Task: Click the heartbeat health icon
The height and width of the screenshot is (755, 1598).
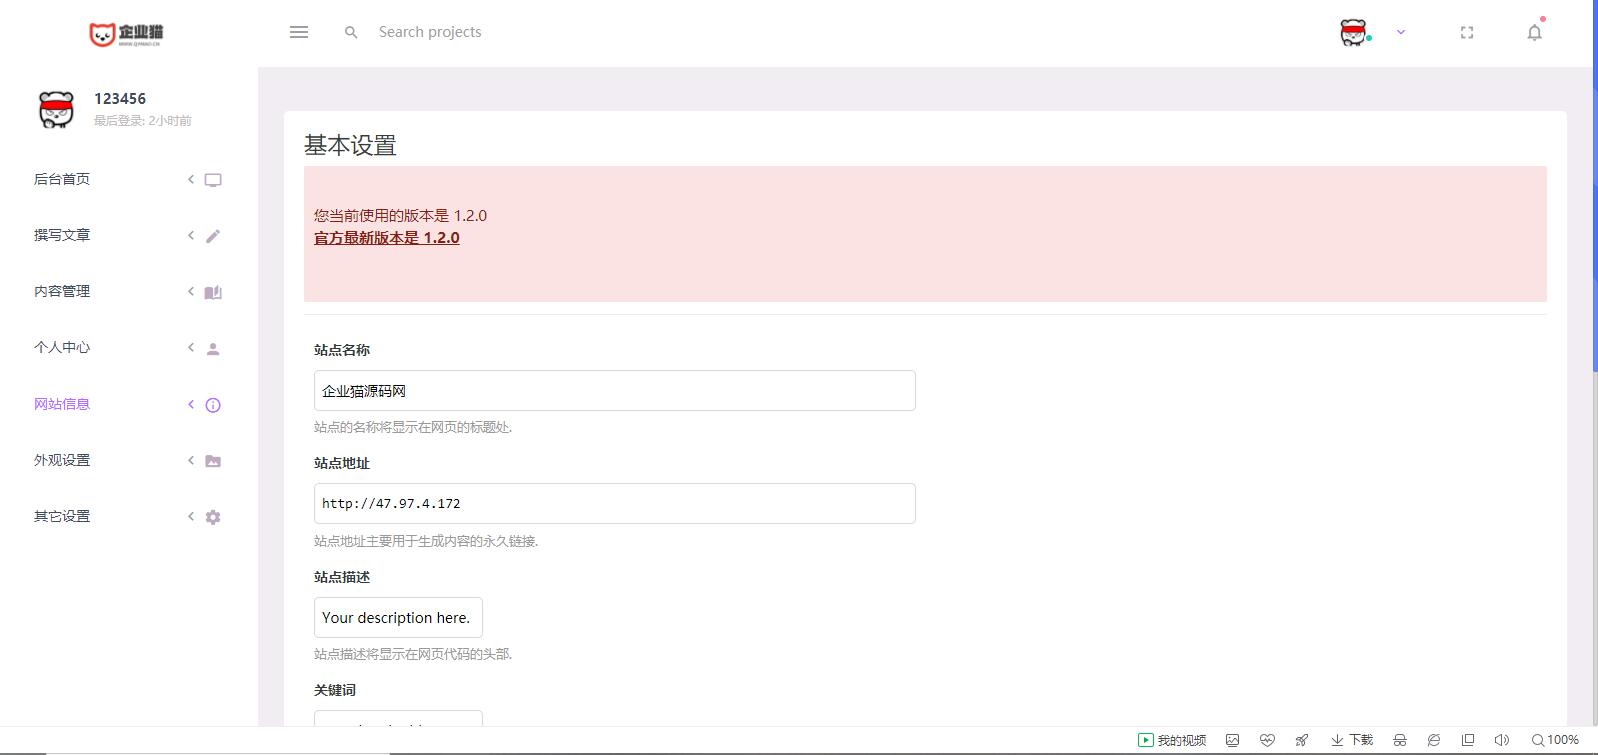Action: point(1267,740)
